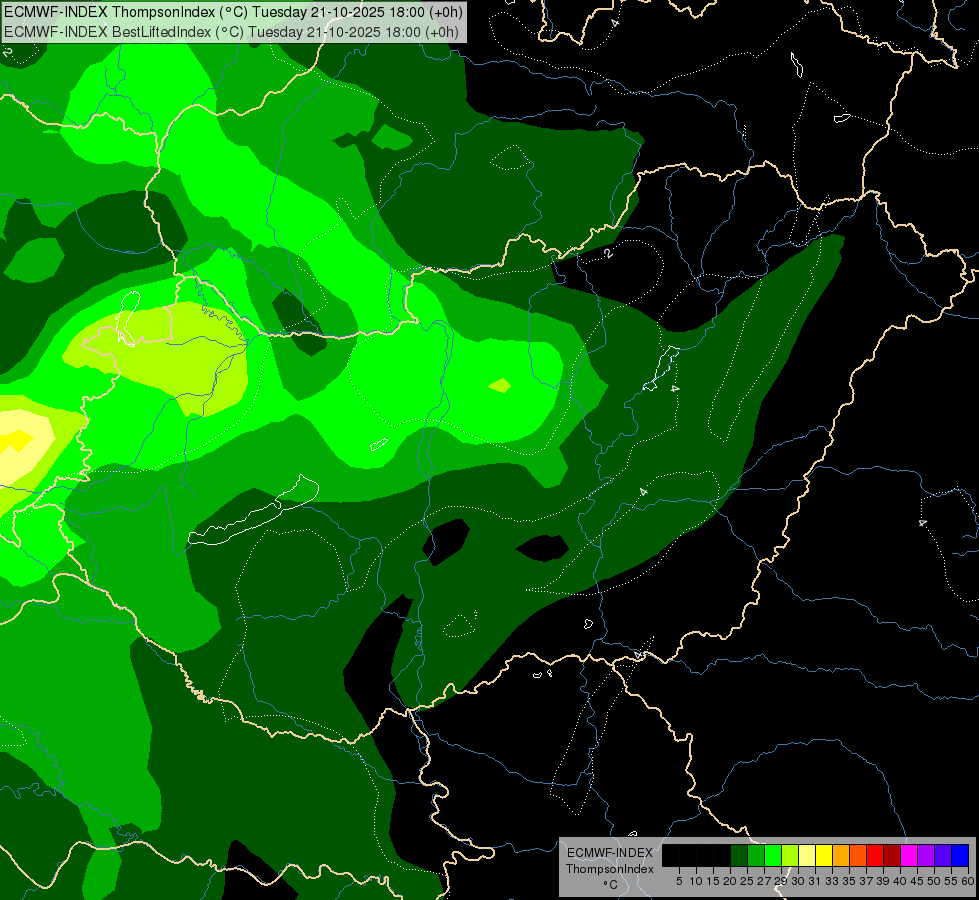Click the legend tick value 40
This screenshot has height=900, width=979.
coord(900,881)
